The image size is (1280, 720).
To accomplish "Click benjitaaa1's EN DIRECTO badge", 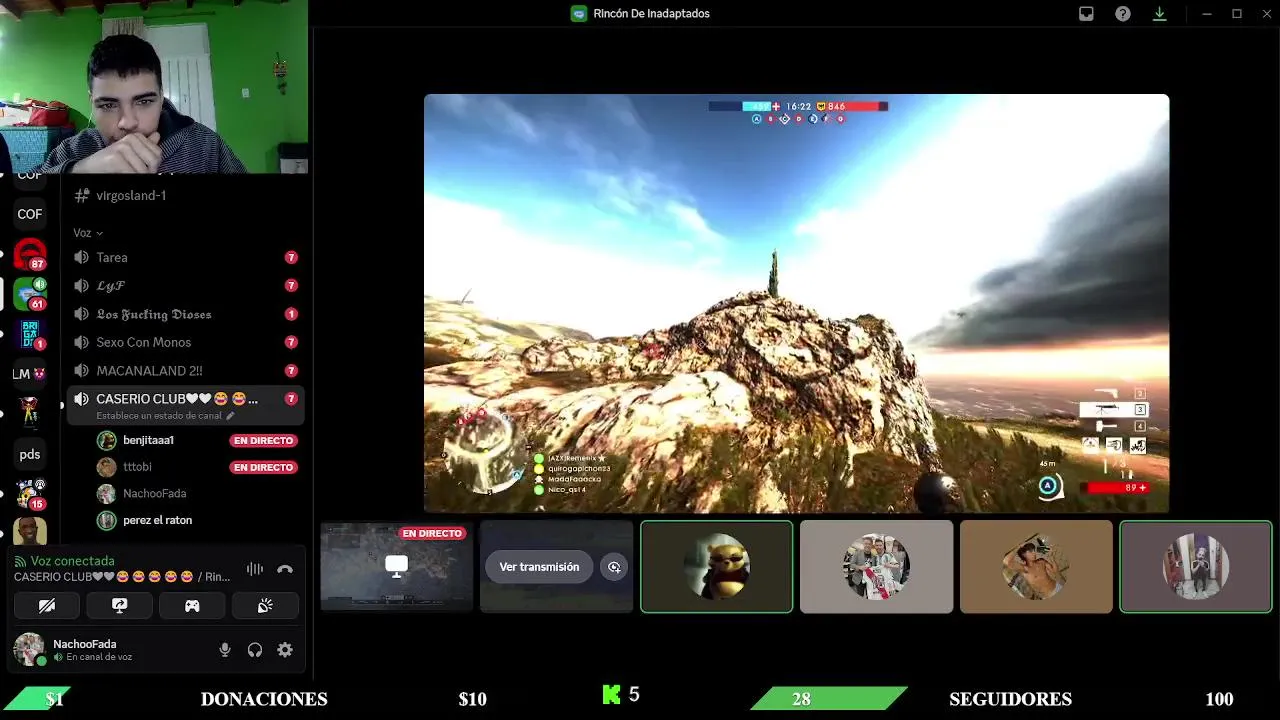I will [x=263, y=440].
